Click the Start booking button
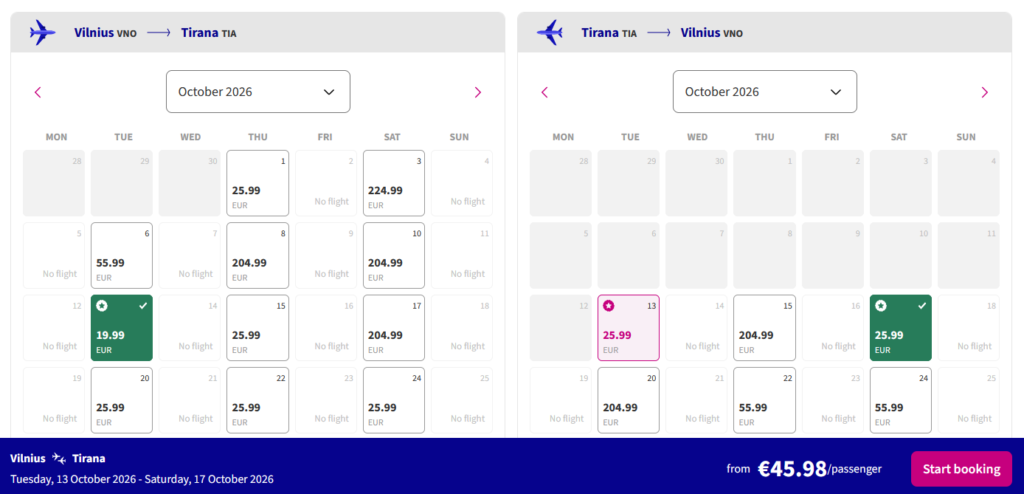Image resolution: width=1024 pixels, height=494 pixels. pos(960,469)
